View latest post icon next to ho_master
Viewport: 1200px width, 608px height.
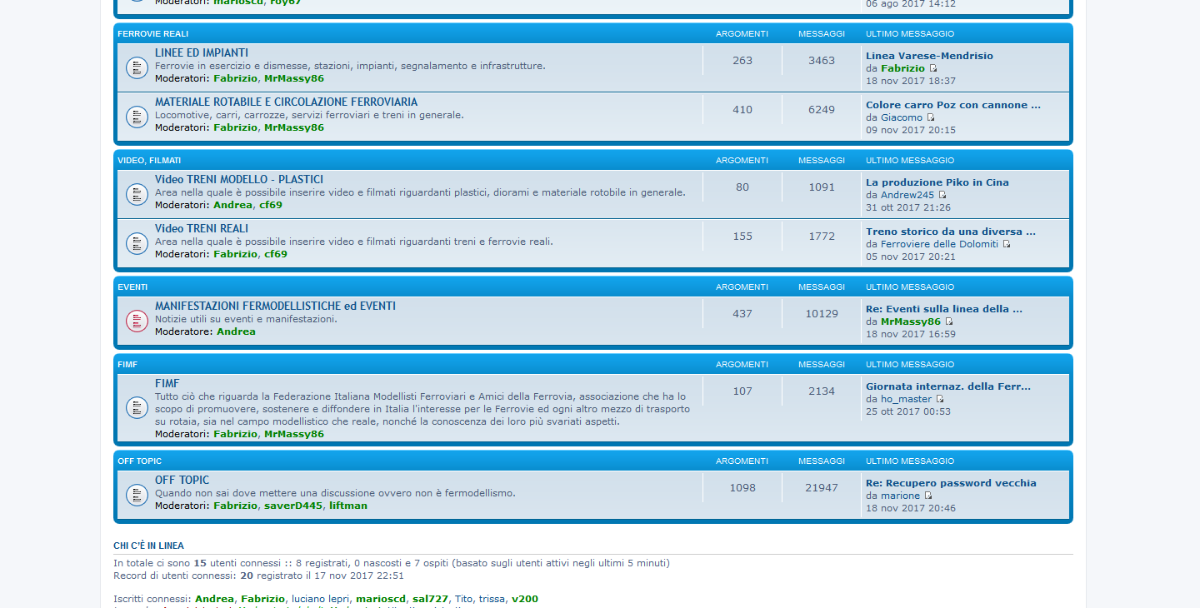[x=939, y=399]
